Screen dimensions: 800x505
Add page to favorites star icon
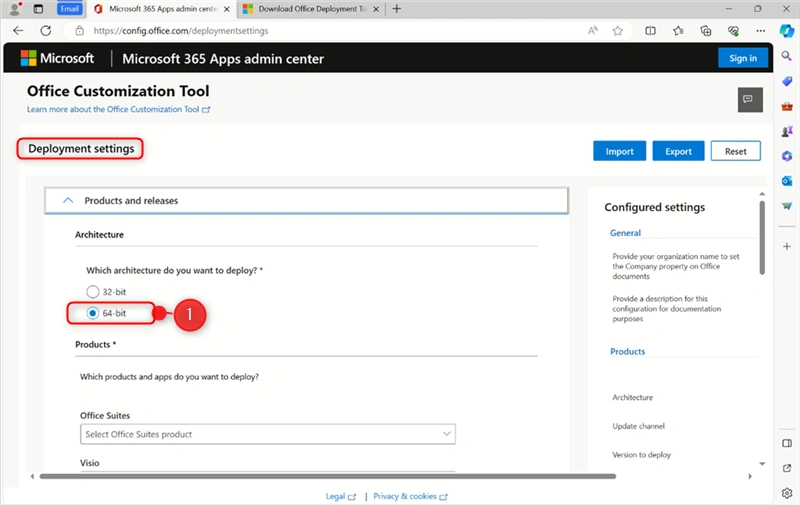618,31
